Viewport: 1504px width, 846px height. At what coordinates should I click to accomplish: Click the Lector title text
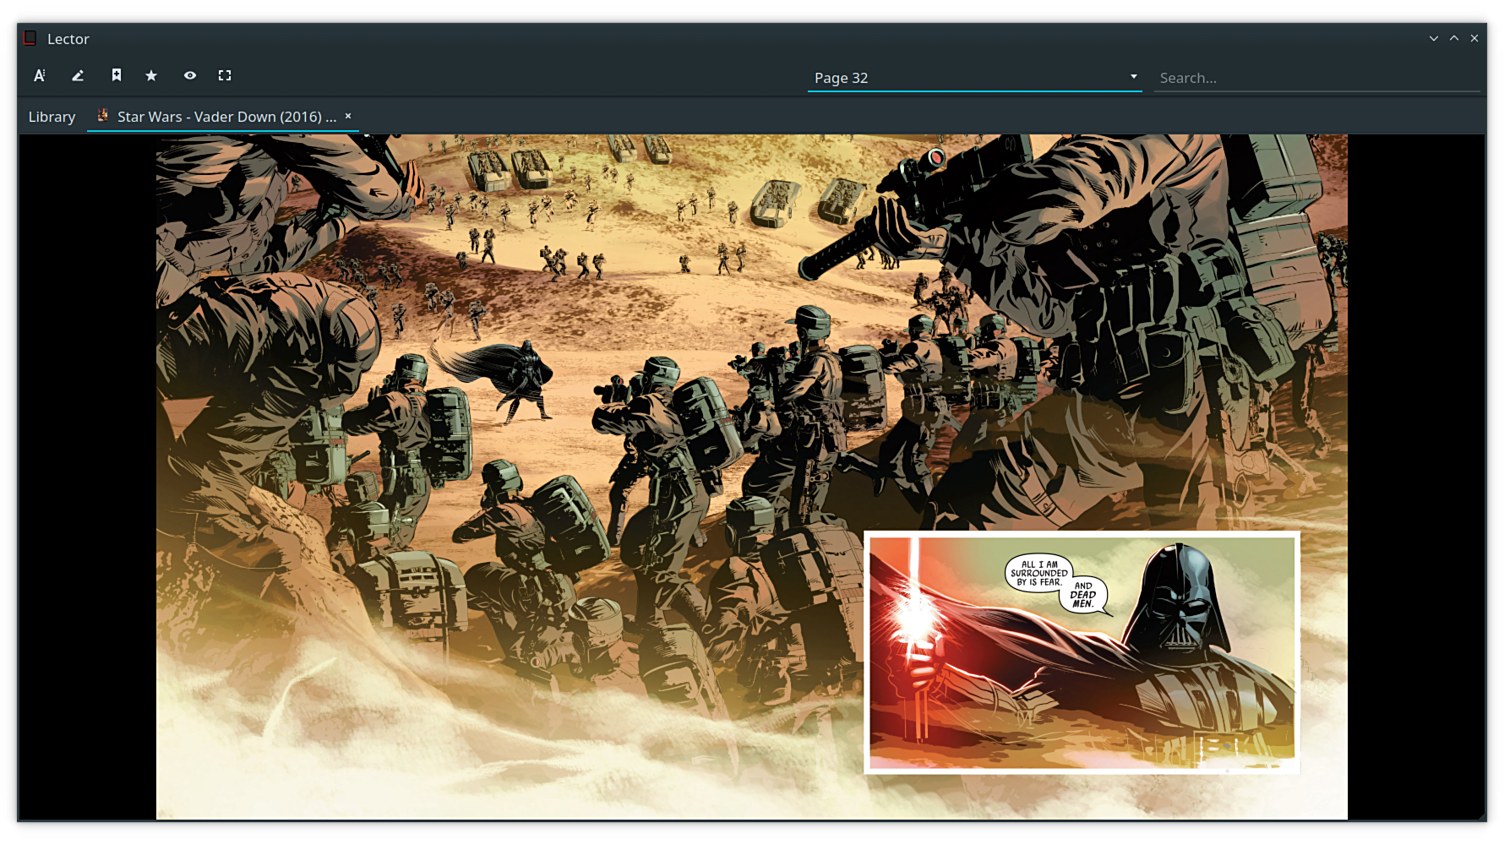click(68, 39)
